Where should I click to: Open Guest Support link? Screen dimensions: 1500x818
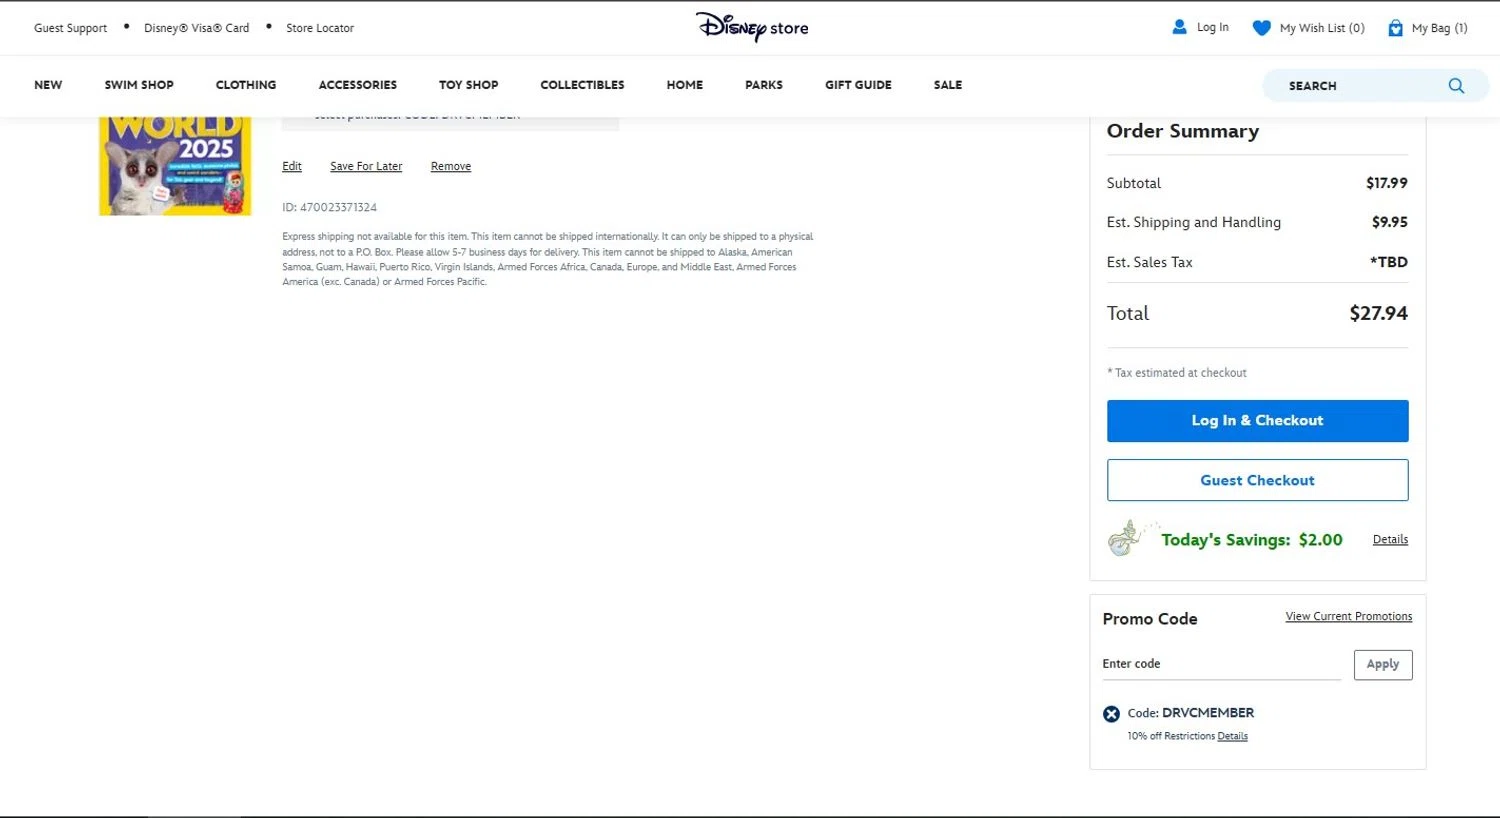point(70,28)
